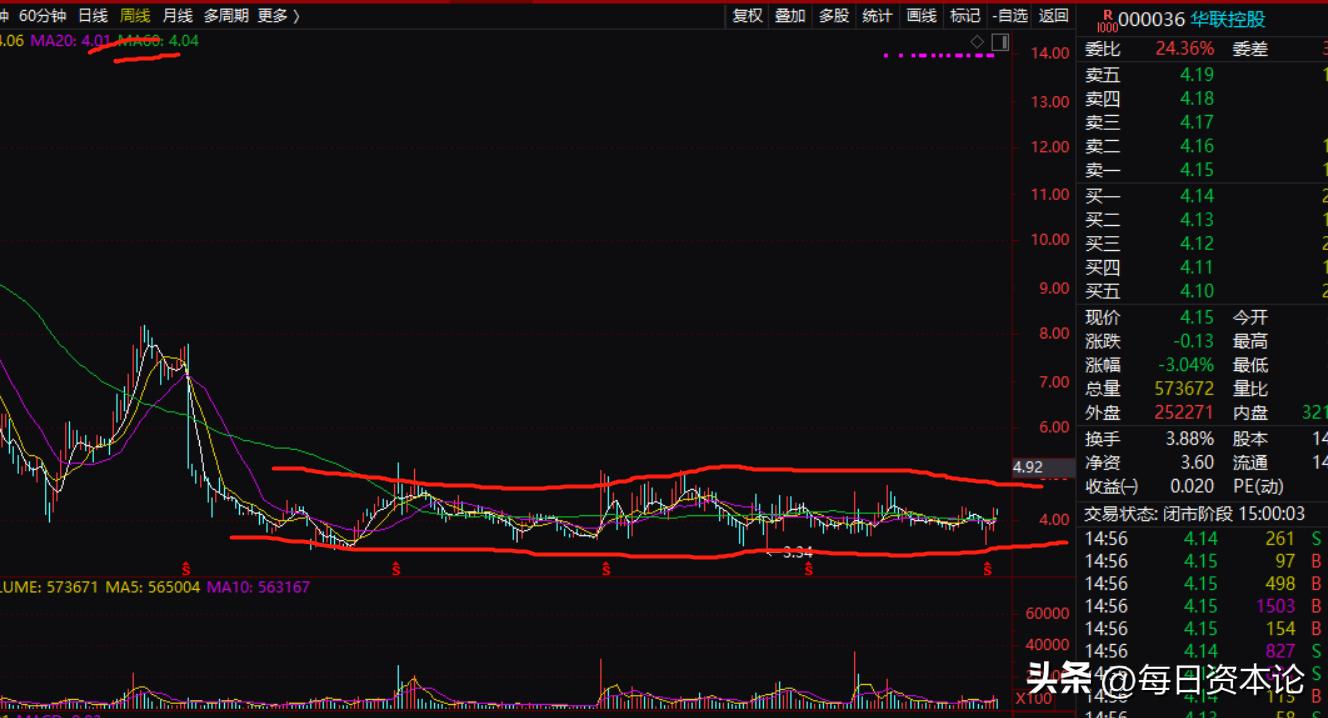
Task: Click the 换手 value 3.88%
Action: [1190, 439]
